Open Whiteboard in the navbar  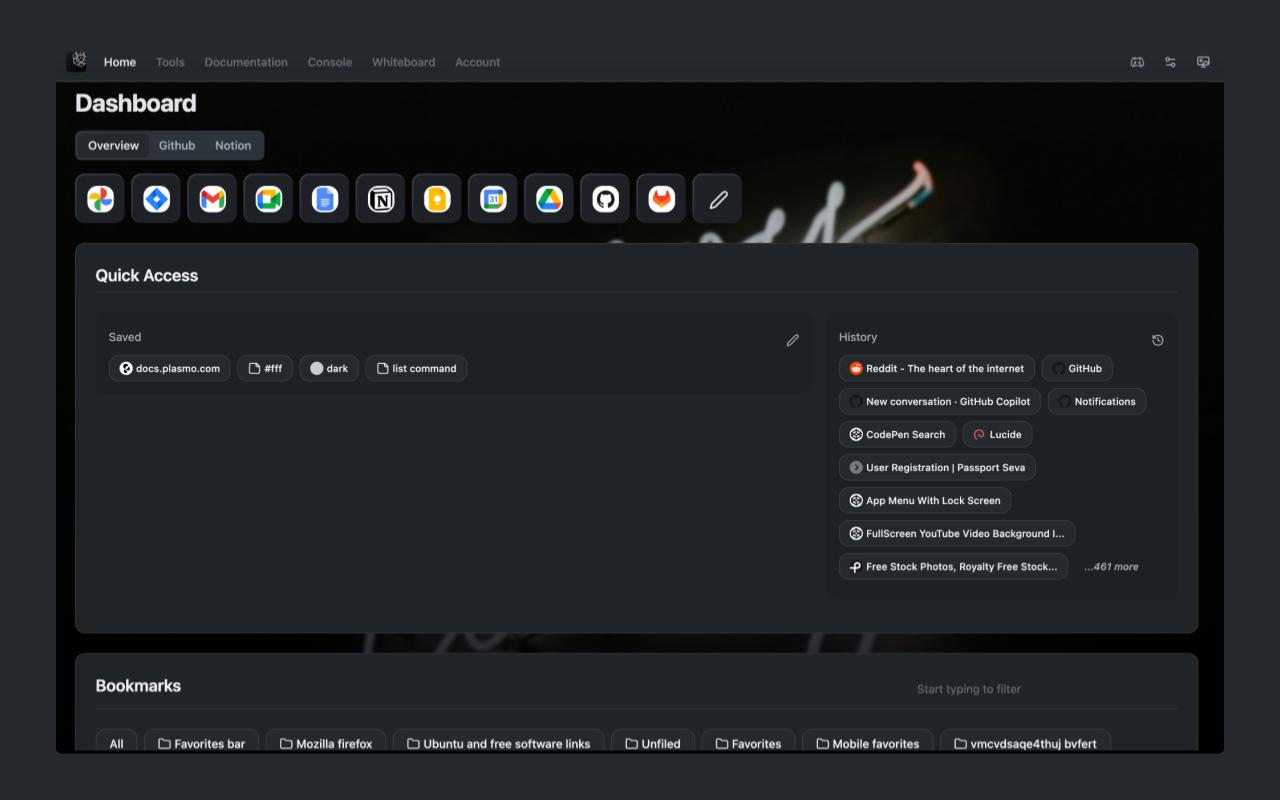pos(404,62)
